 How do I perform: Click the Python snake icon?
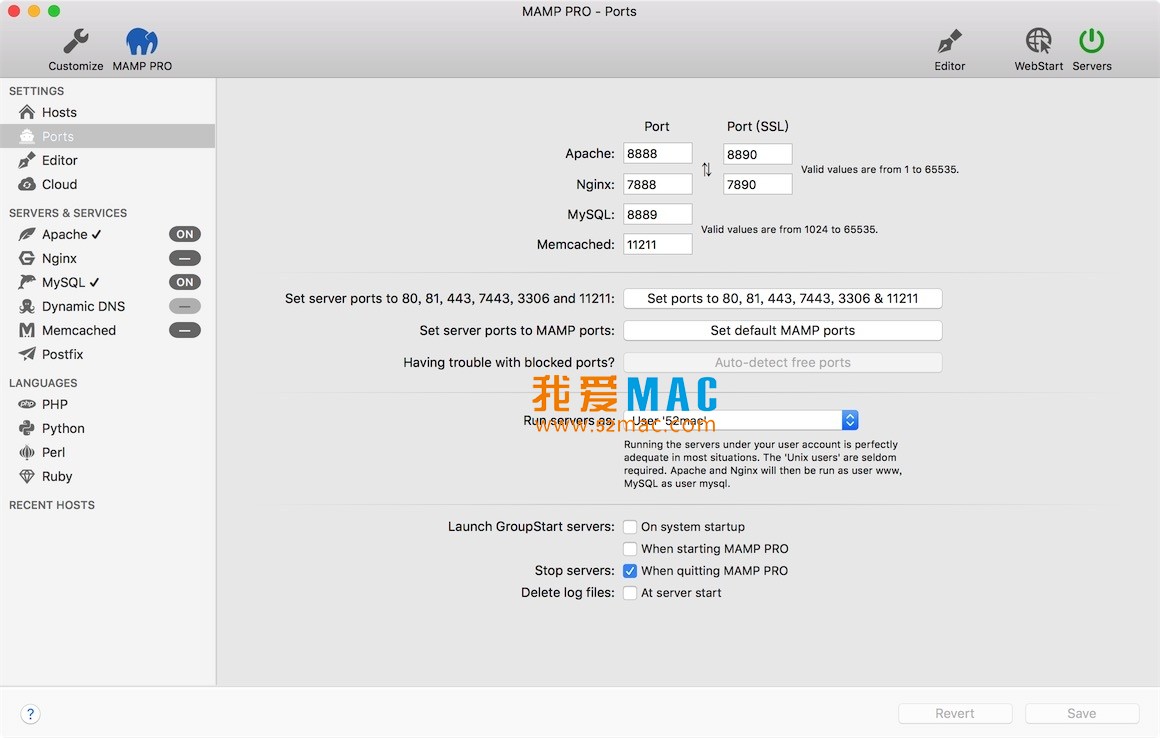point(27,428)
